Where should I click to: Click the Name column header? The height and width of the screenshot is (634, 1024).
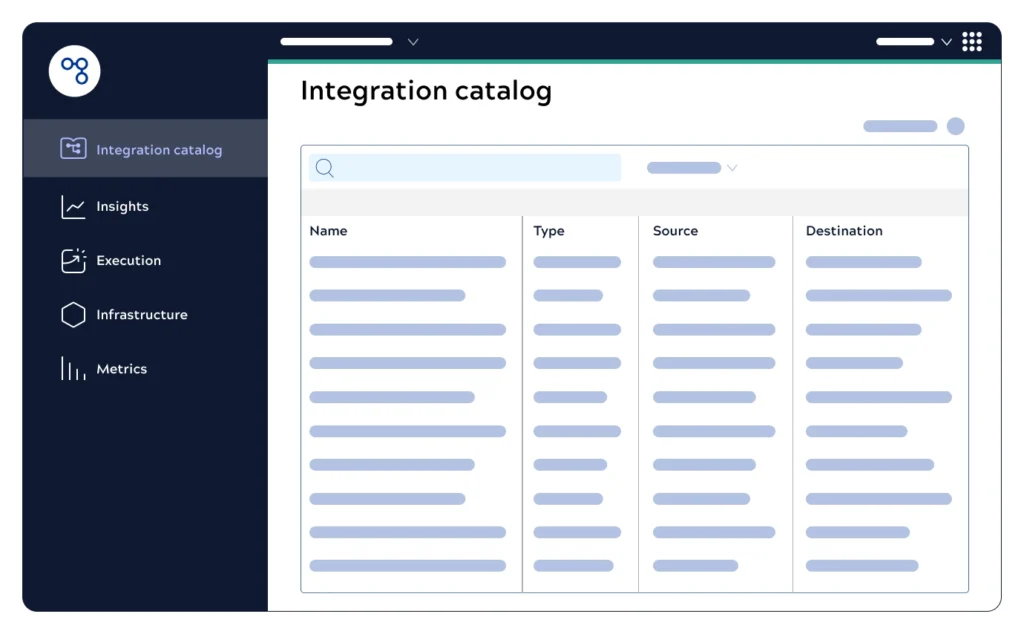[328, 230]
